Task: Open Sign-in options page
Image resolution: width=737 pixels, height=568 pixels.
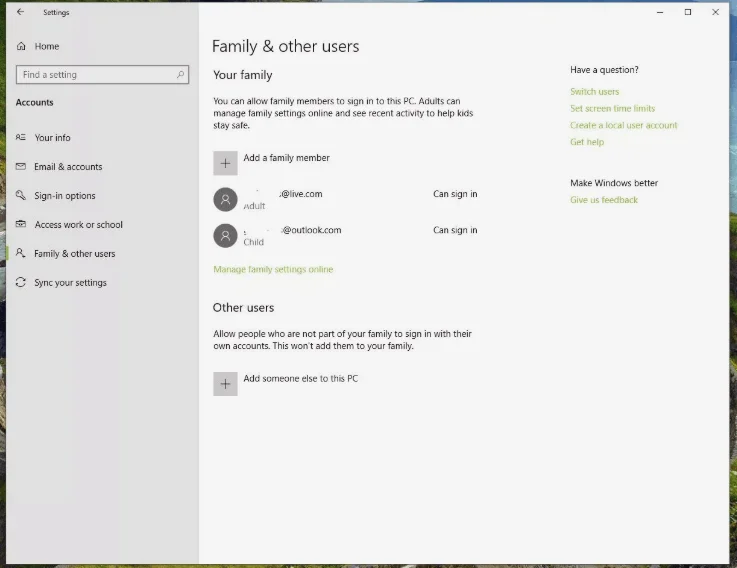Action: (x=65, y=196)
